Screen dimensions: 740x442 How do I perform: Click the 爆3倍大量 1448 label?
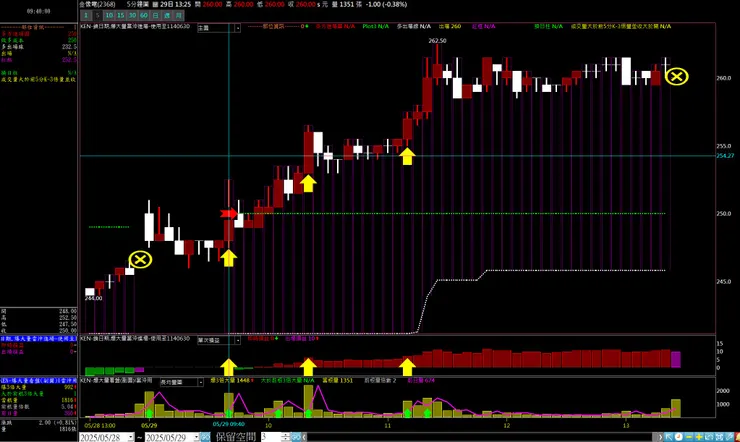click(x=229, y=380)
